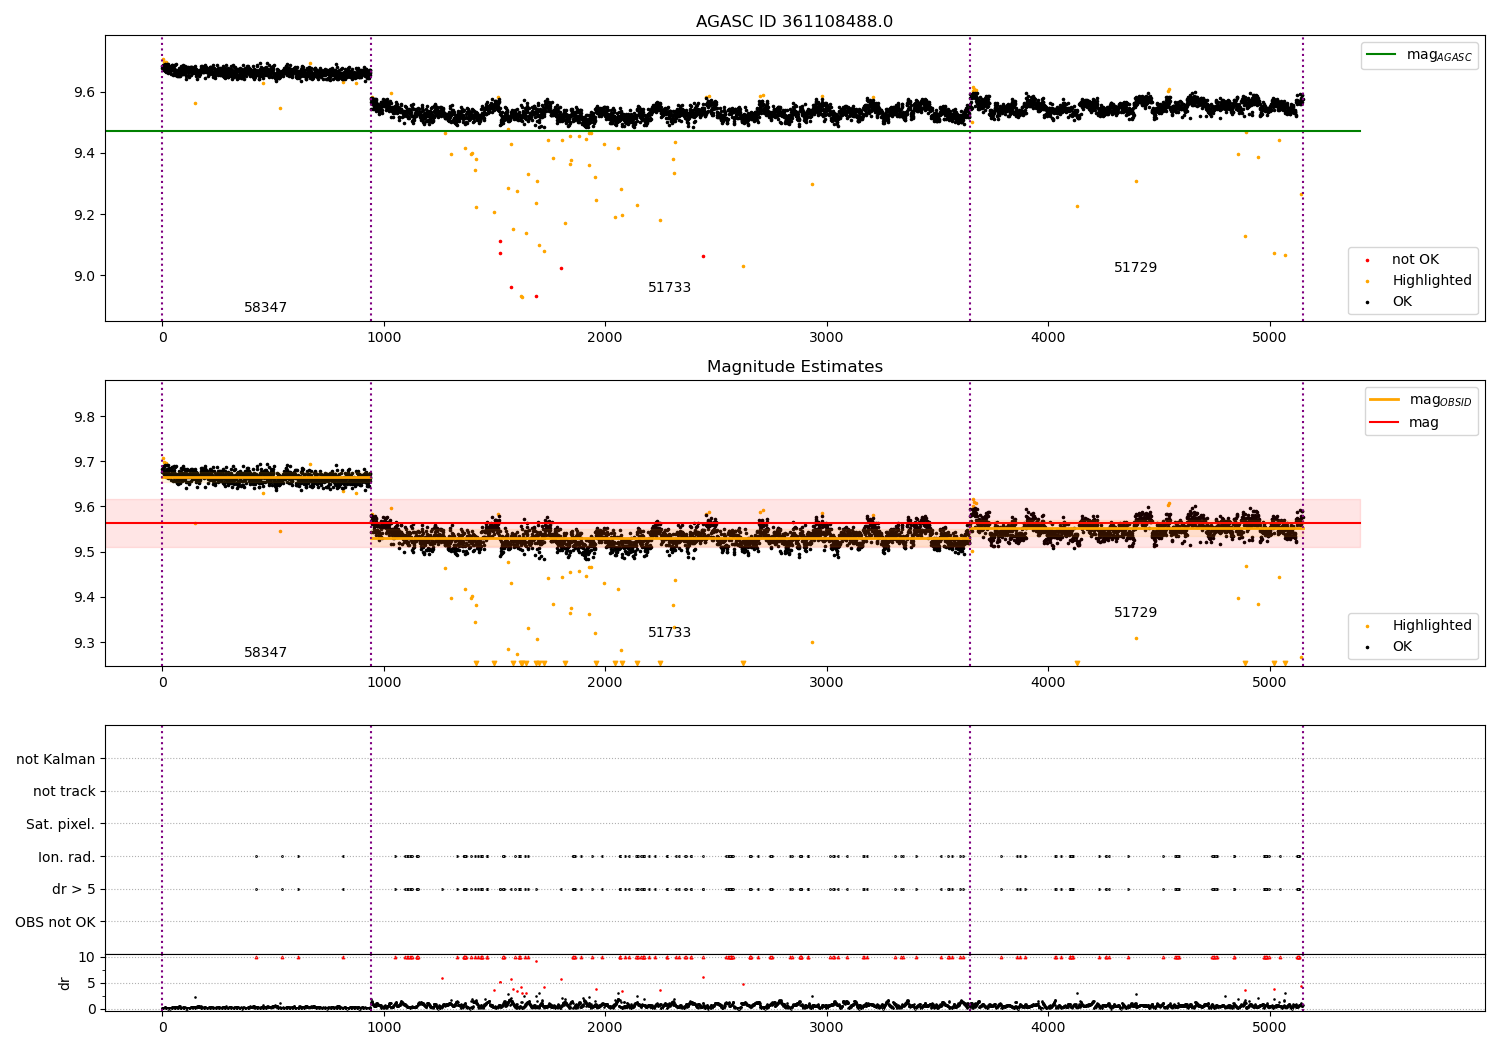Click the 'dr > 5' row label

tap(74, 890)
